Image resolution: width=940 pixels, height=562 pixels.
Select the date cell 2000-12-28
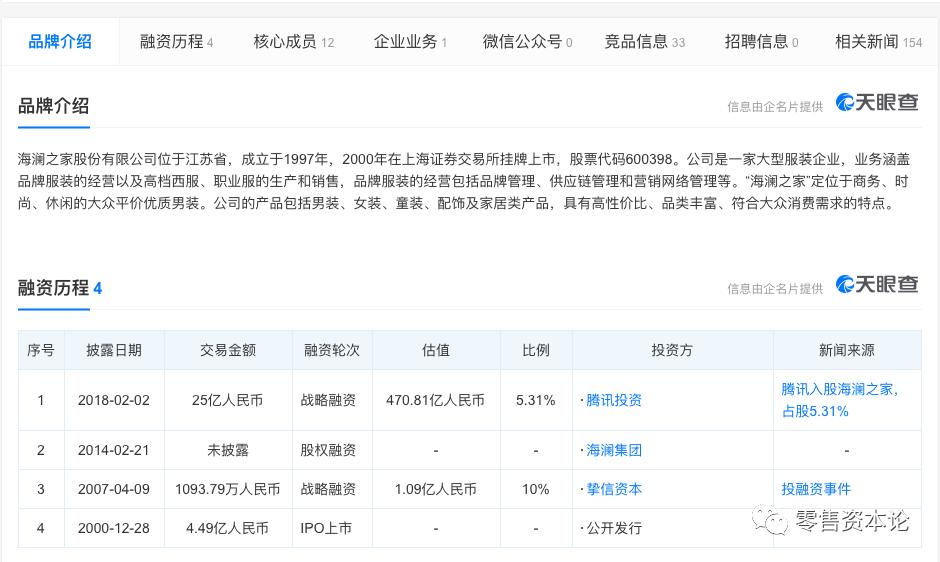pos(114,528)
